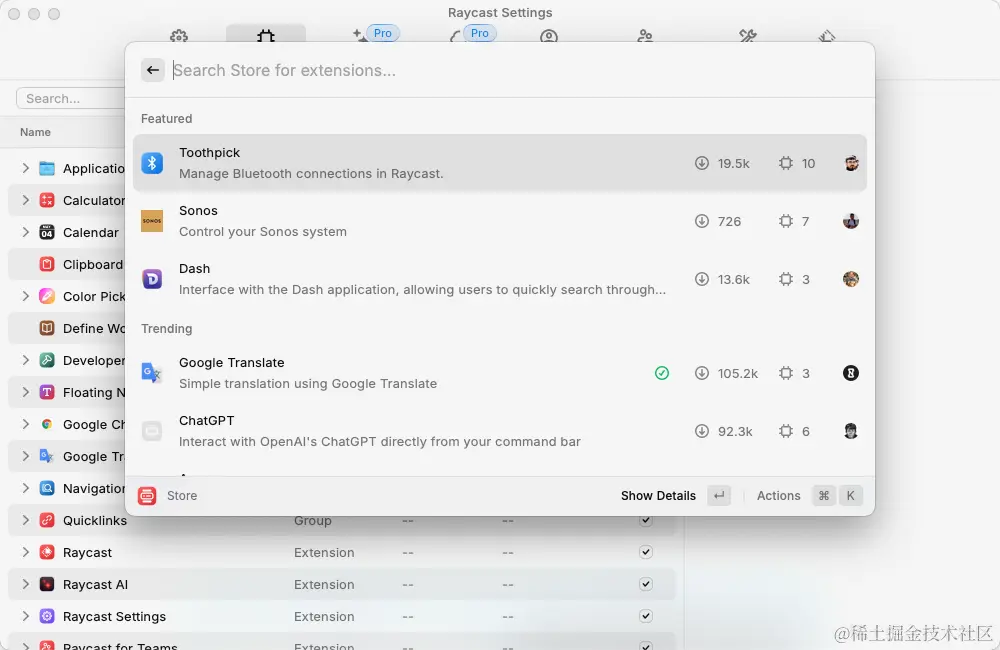
Task: Open the Advanced settings tab
Action: coord(747,36)
